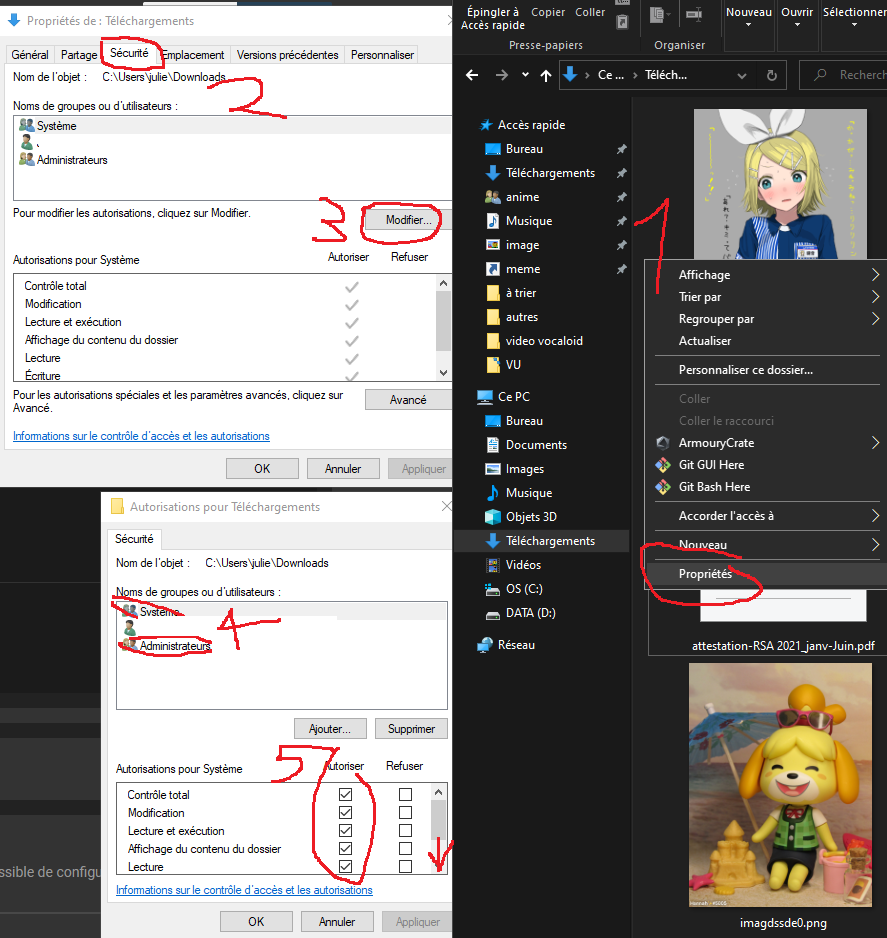Click the permissions list scrollbar down arrow
The height and width of the screenshot is (938, 887).
point(444,373)
